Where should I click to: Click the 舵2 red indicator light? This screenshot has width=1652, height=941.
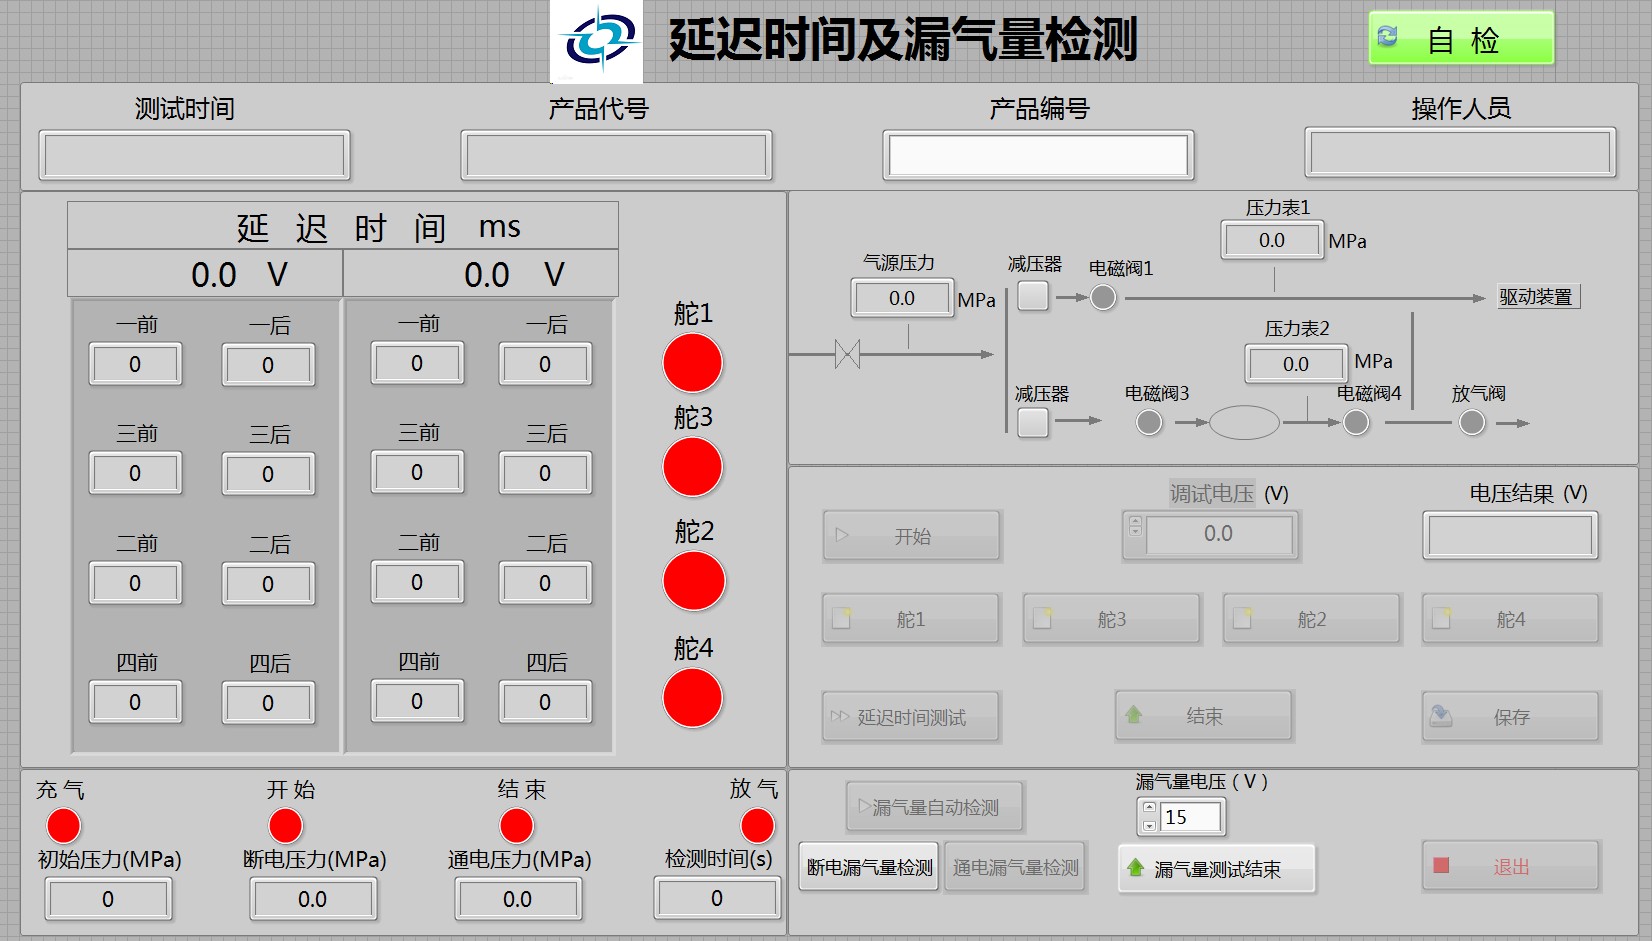693,581
